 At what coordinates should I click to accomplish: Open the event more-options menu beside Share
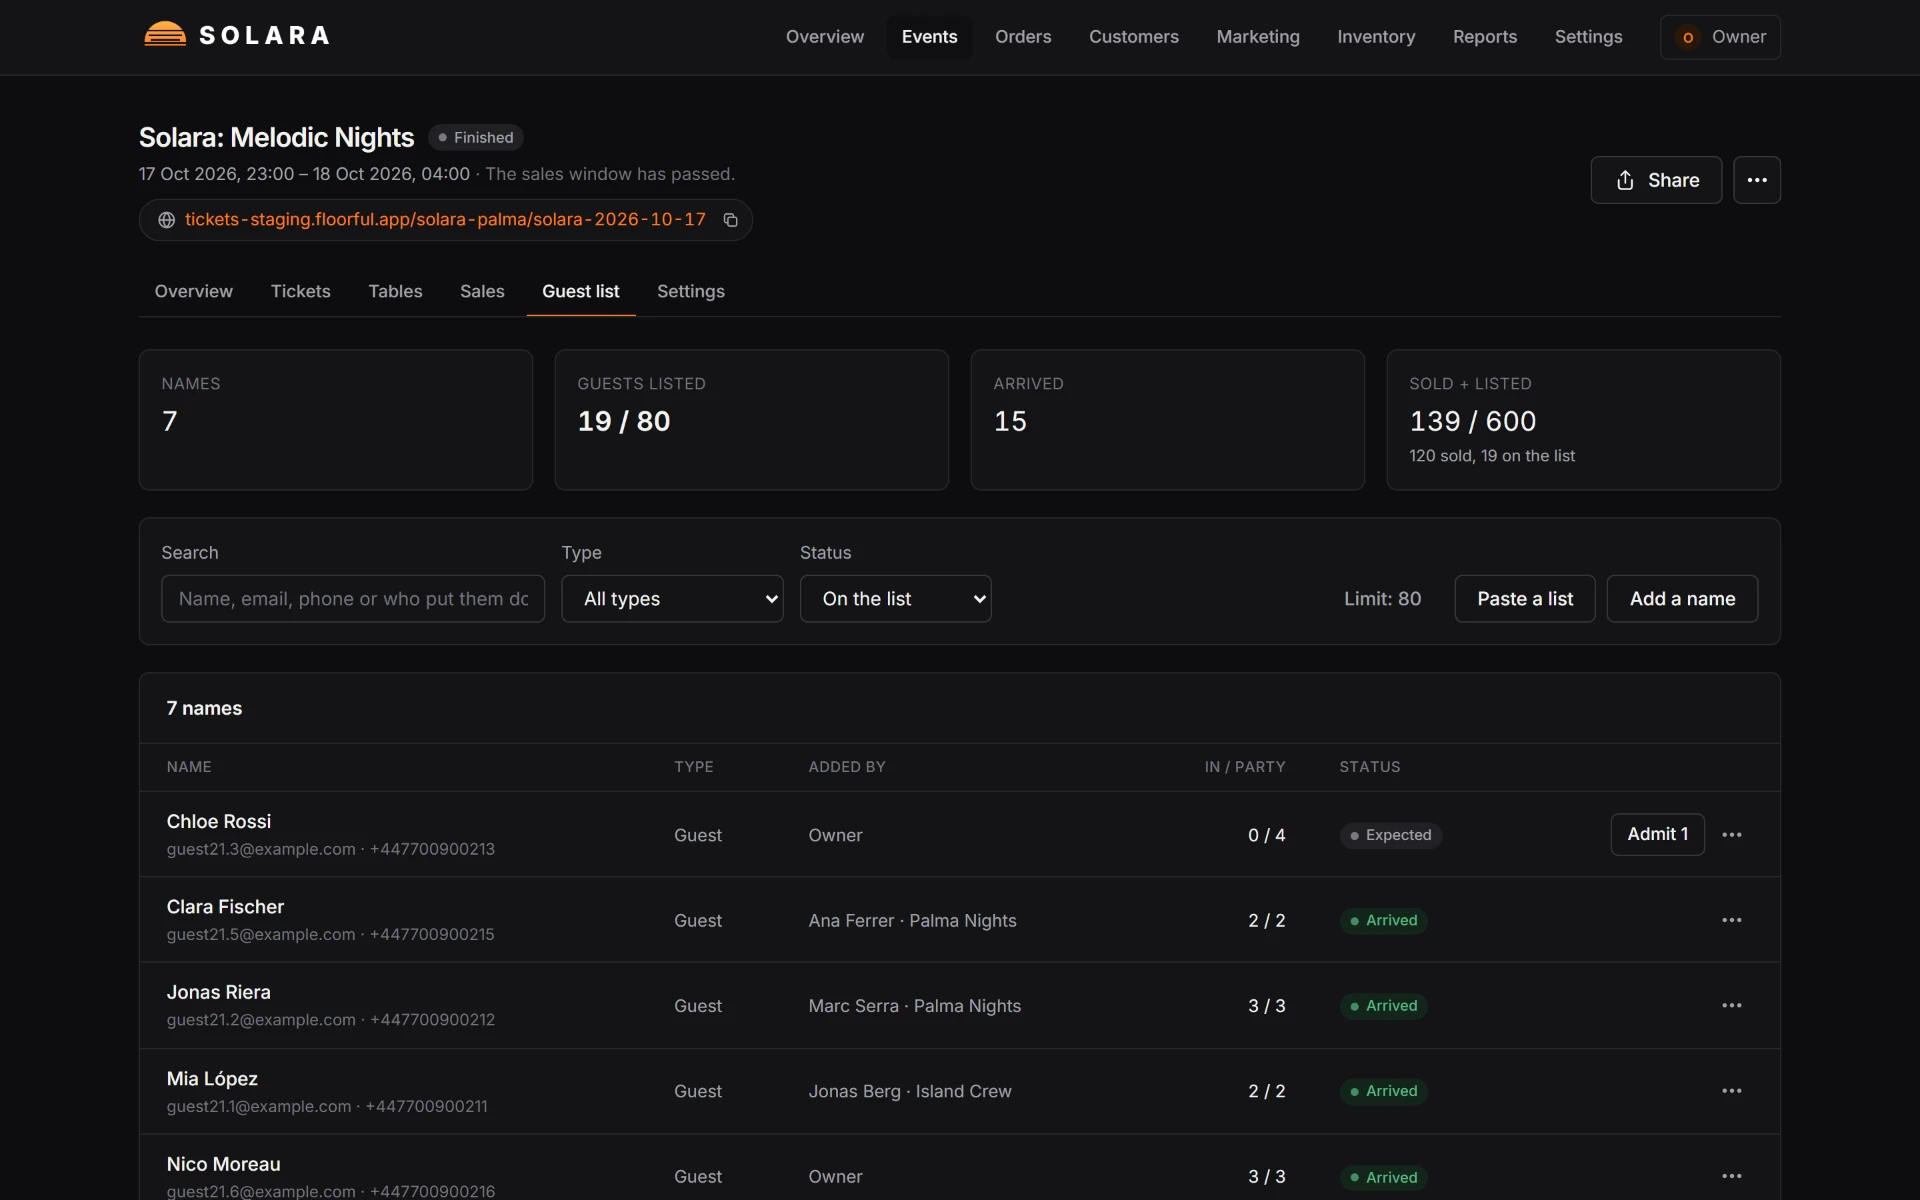pos(1756,180)
